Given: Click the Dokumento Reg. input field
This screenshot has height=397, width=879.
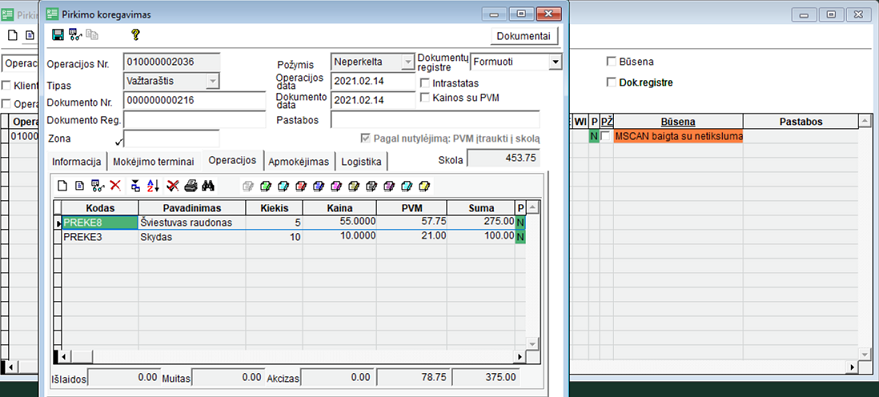Looking at the screenshot, I should tap(194, 120).
